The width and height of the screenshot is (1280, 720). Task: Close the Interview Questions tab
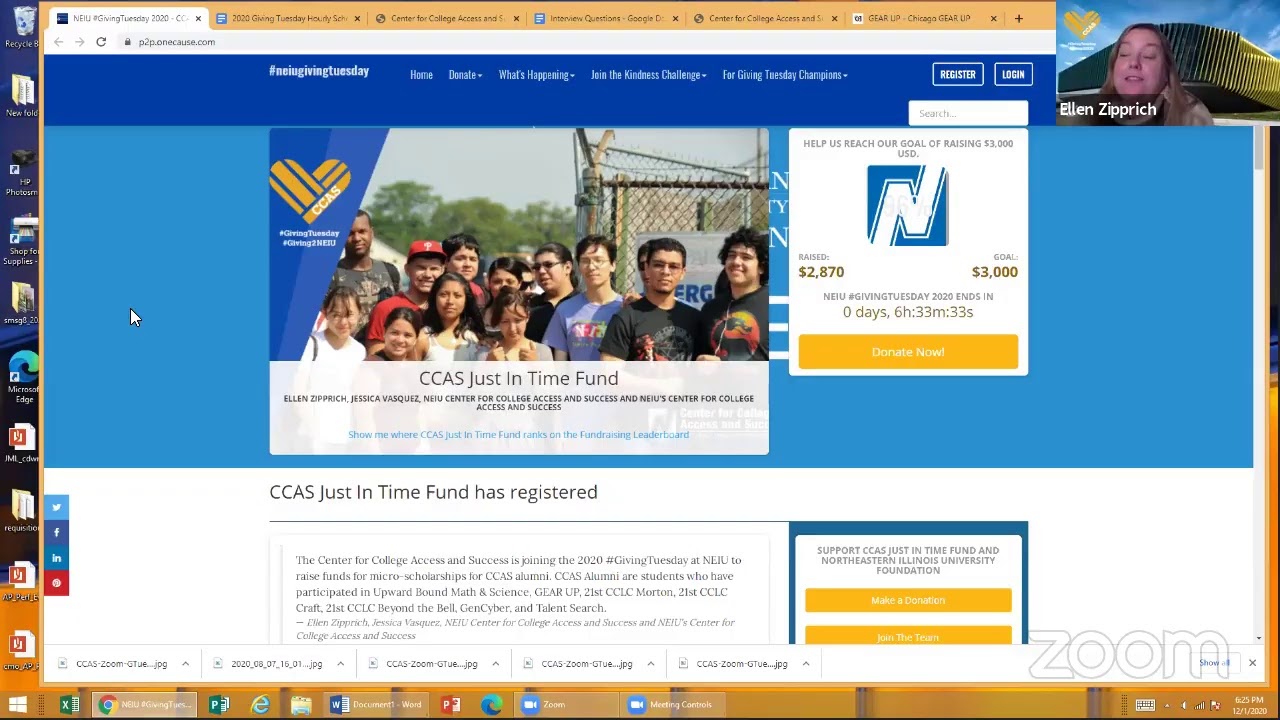[675, 18]
